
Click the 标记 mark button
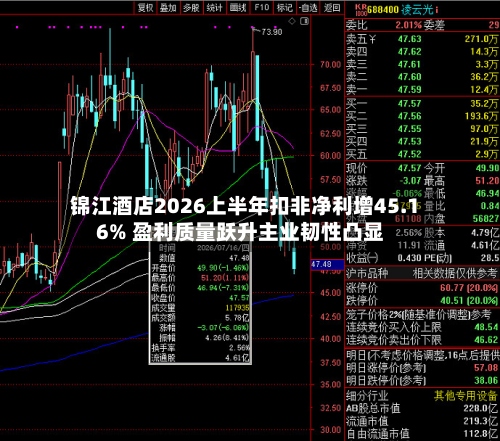click(x=285, y=8)
